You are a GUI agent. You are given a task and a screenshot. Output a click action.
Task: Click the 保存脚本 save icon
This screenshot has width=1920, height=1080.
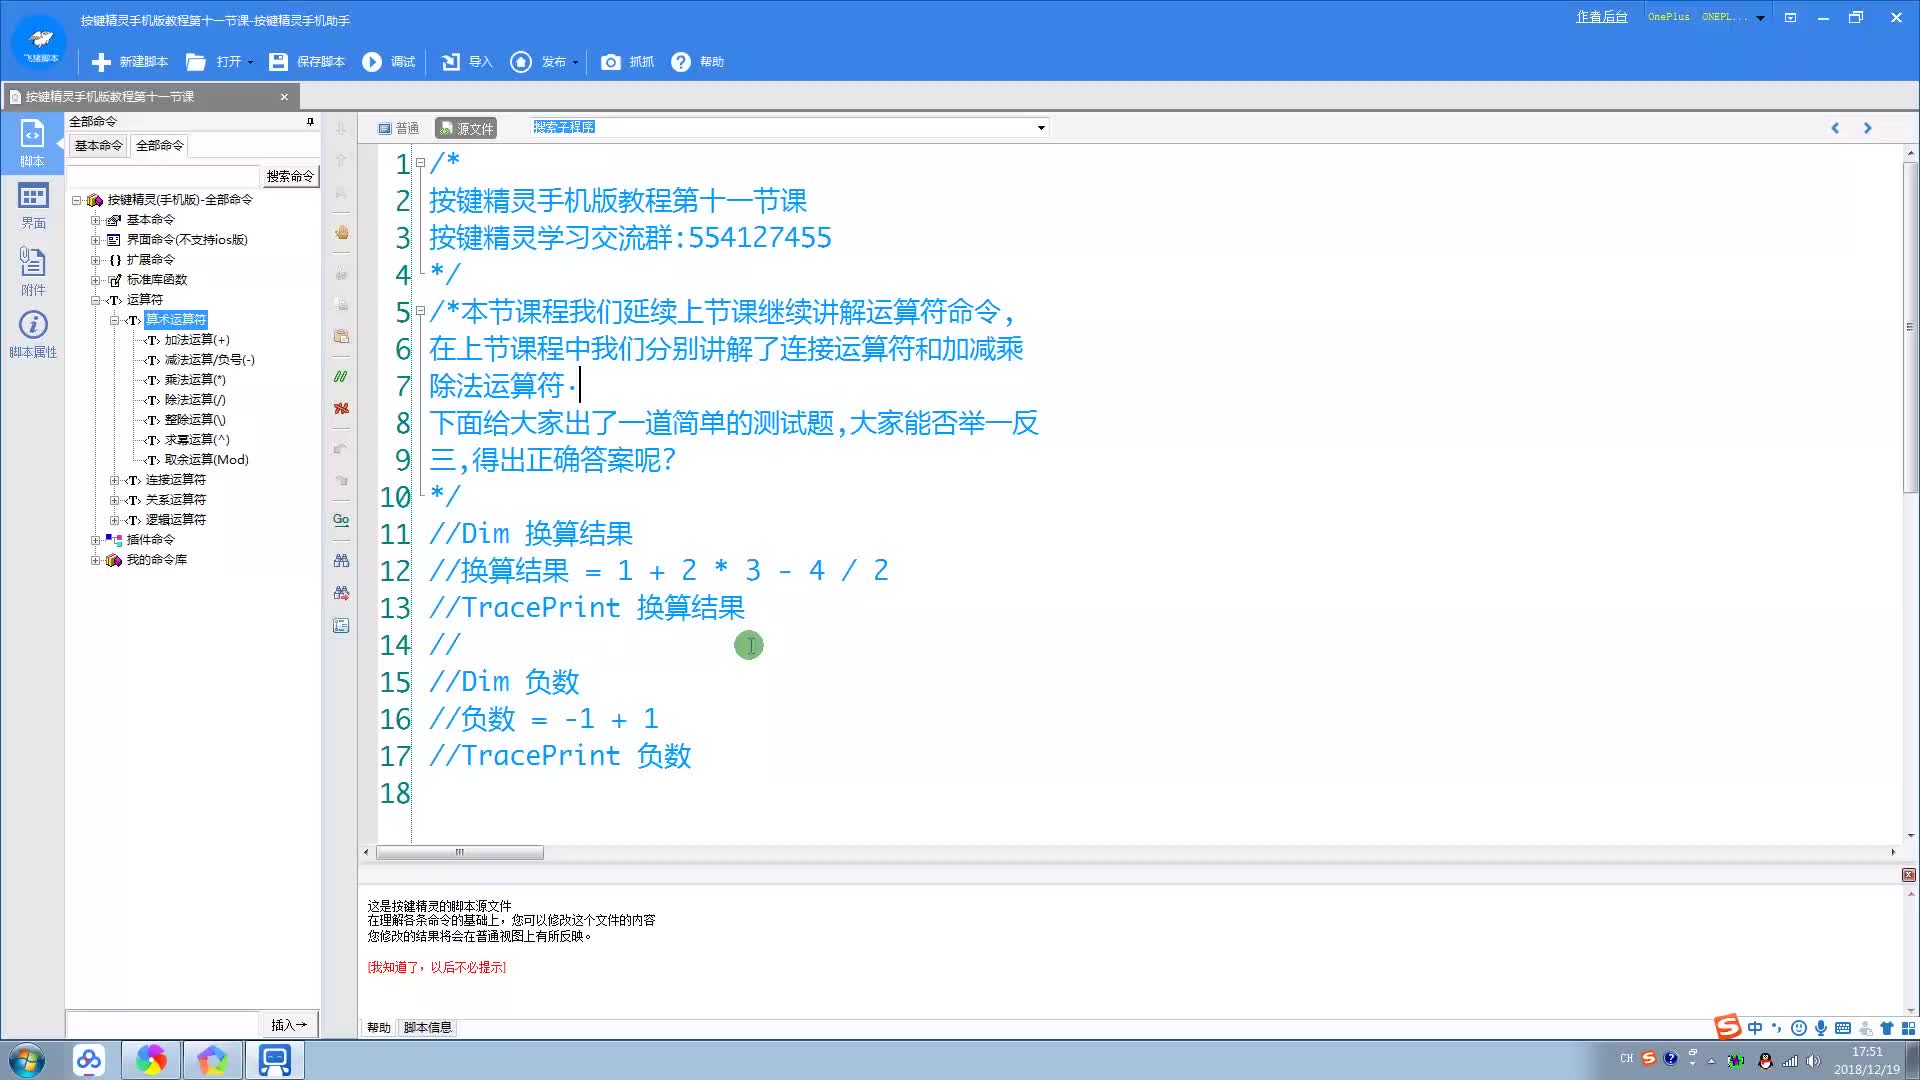tap(278, 62)
